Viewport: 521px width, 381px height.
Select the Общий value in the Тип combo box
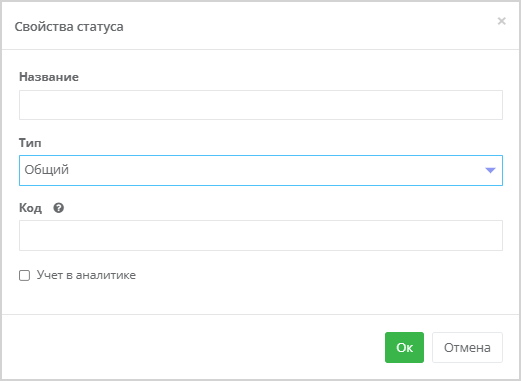pos(47,170)
